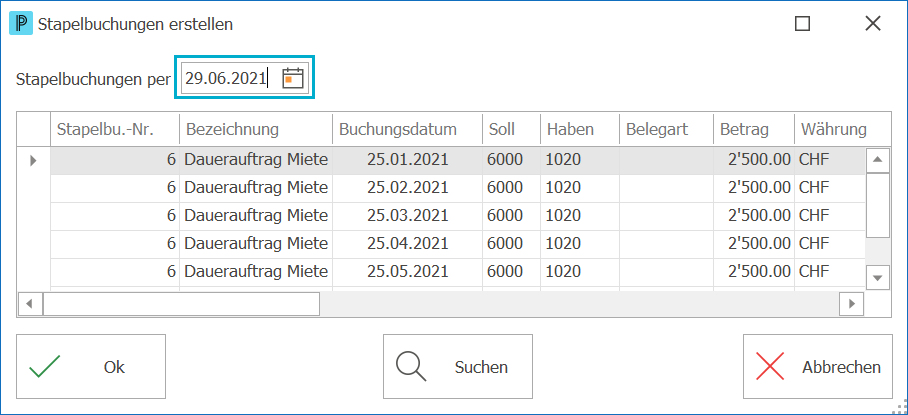Click the application logo in title bar
The image size is (908, 415).
coord(21,24)
